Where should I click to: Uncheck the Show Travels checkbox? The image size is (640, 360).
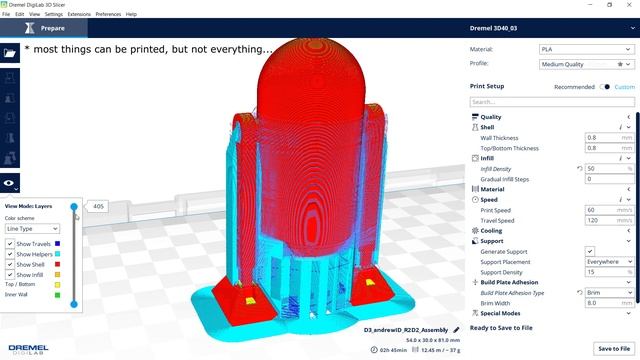tap(10, 244)
